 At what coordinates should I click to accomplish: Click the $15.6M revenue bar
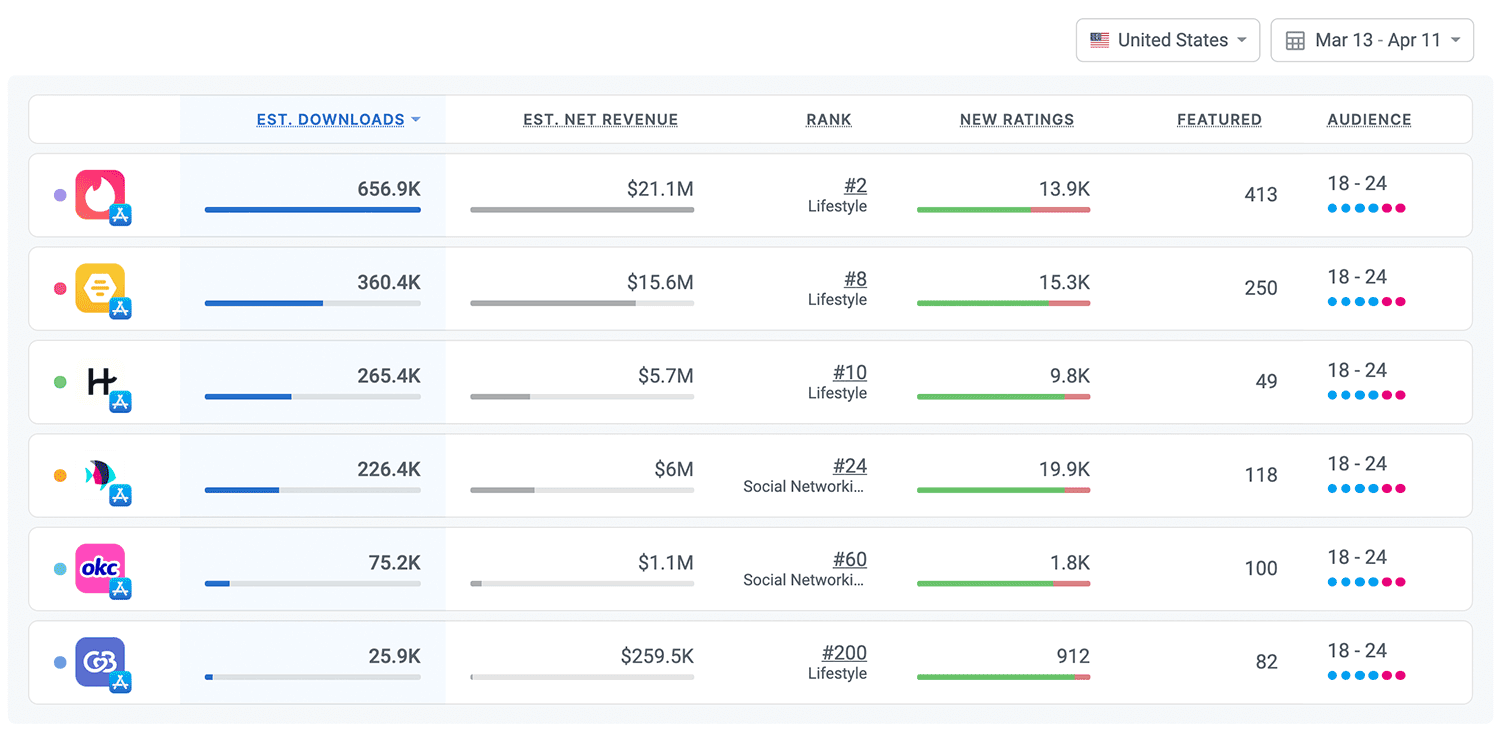point(582,303)
